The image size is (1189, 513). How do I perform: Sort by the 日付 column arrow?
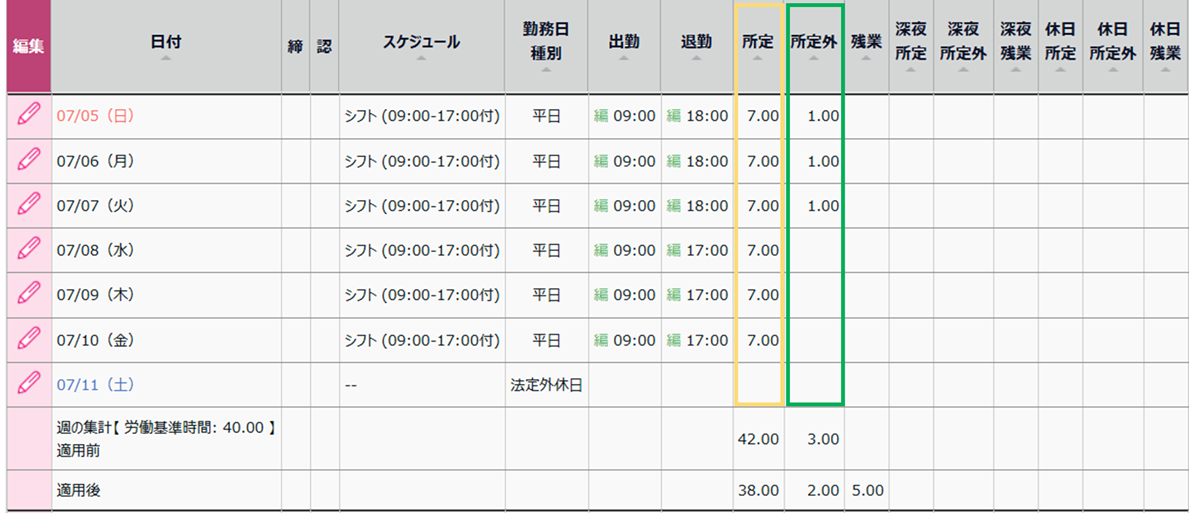pyautogui.click(x=166, y=58)
